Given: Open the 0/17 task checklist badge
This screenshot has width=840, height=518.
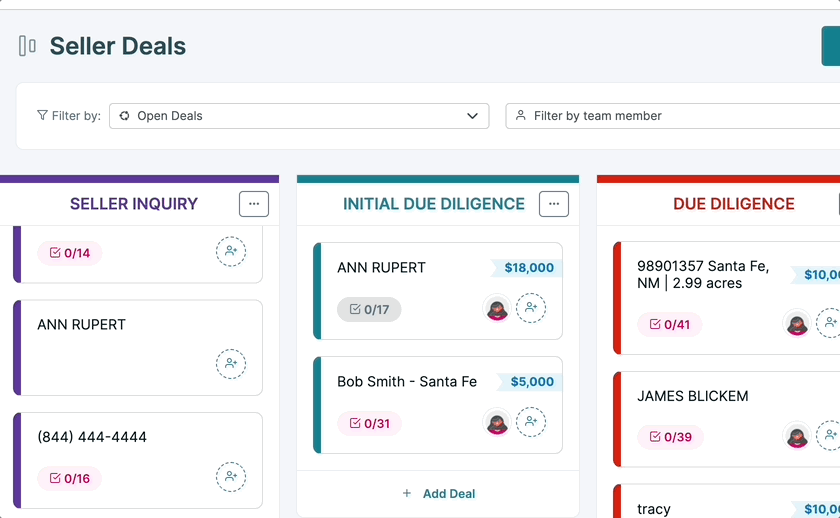Looking at the screenshot, I should tap(369, 310).
